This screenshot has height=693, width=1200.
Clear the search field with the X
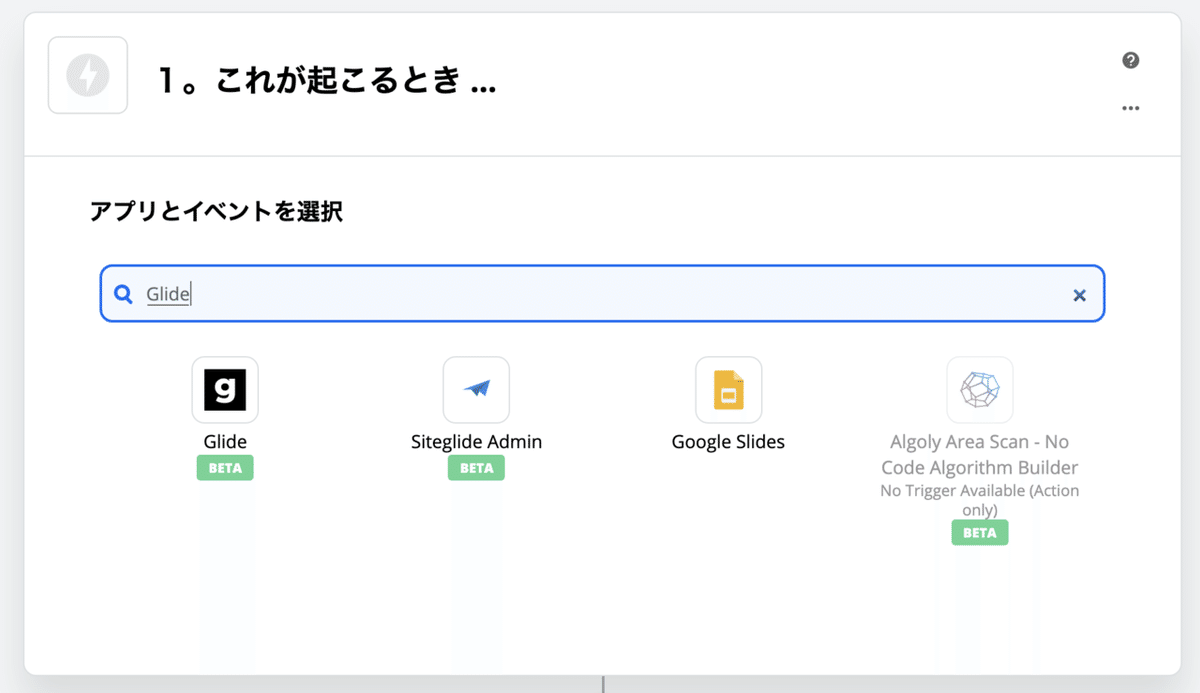1079,295
